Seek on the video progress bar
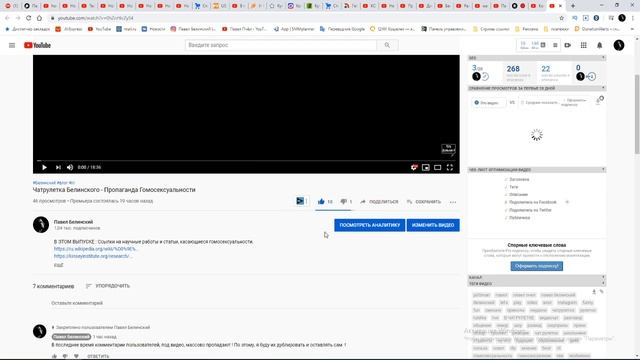 point(246,160)
